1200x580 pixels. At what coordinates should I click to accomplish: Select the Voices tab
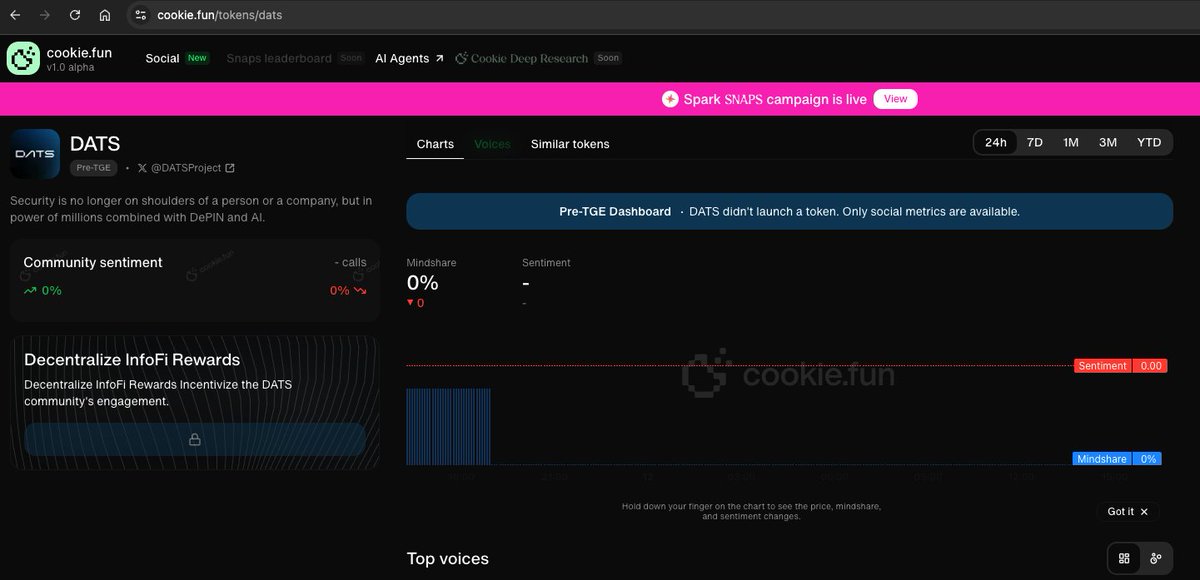point(492,144)
